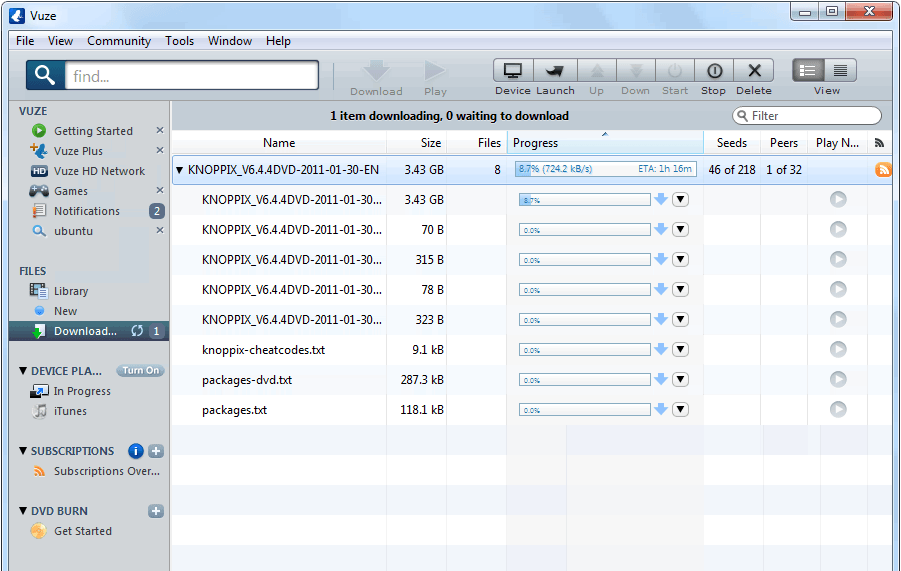Click the RSS column header icon
Image resolution: width=901 pixels, height=571 pixels.
coord(879,143)
